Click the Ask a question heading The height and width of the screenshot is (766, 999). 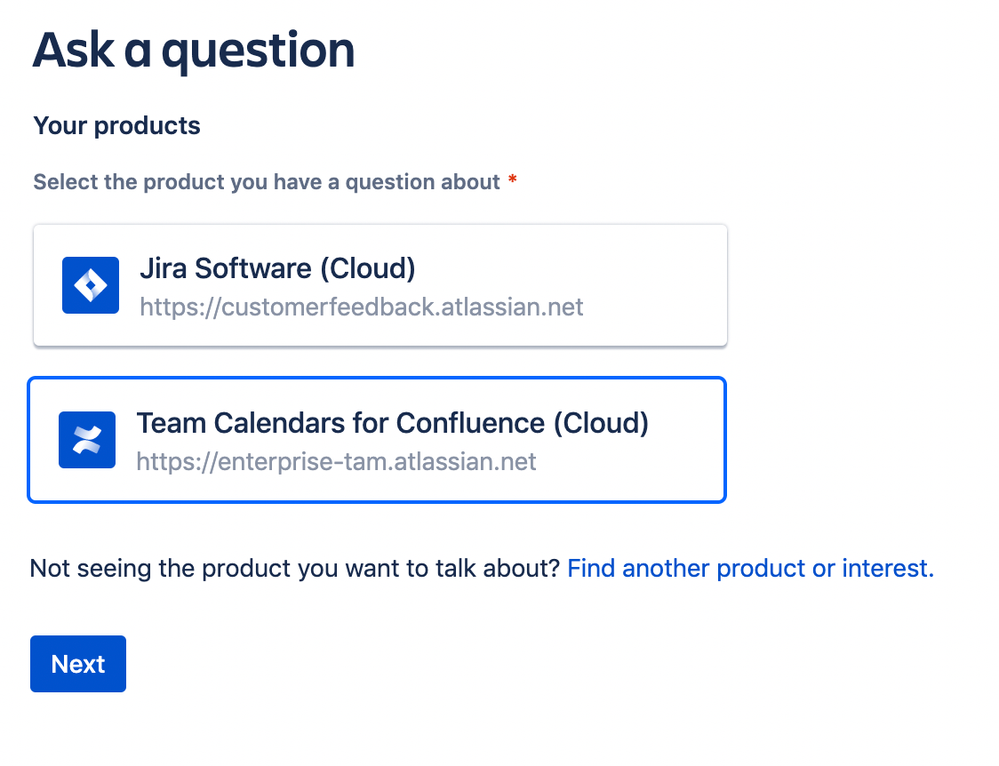point(194,50)
